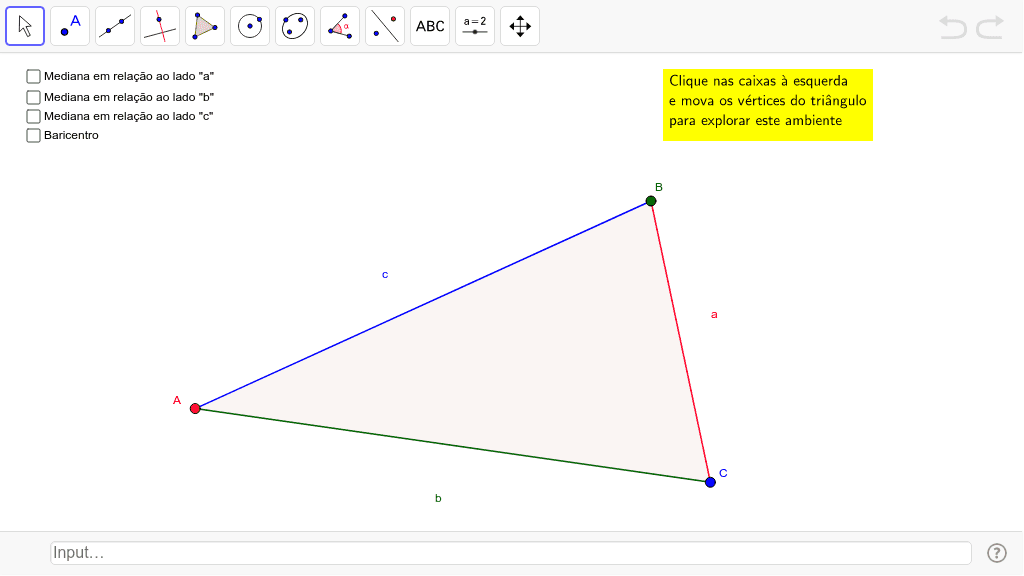Enable Mediana em relação ao lado "c"
Screen dimensions: 1024x576
[x=33, y=116]
